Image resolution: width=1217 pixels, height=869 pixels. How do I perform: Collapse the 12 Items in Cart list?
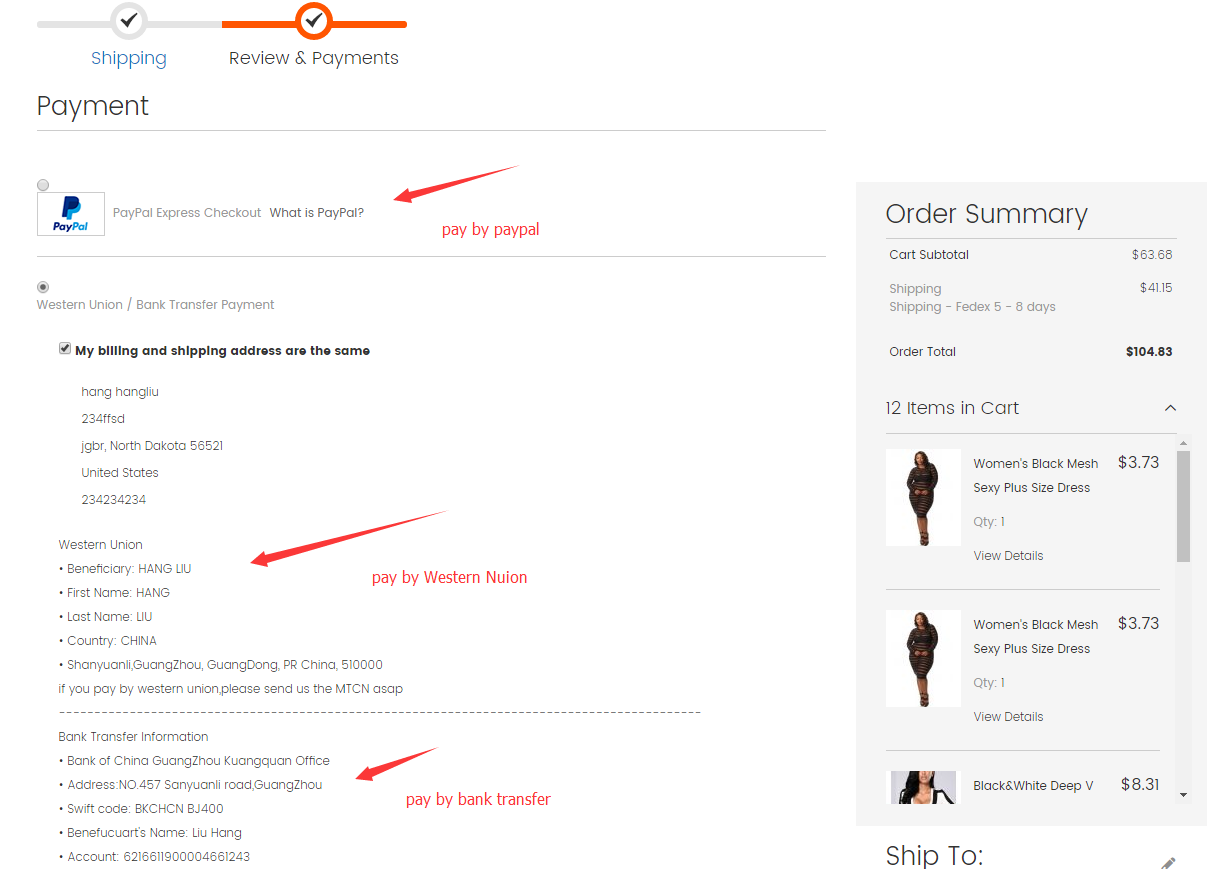1170,408
